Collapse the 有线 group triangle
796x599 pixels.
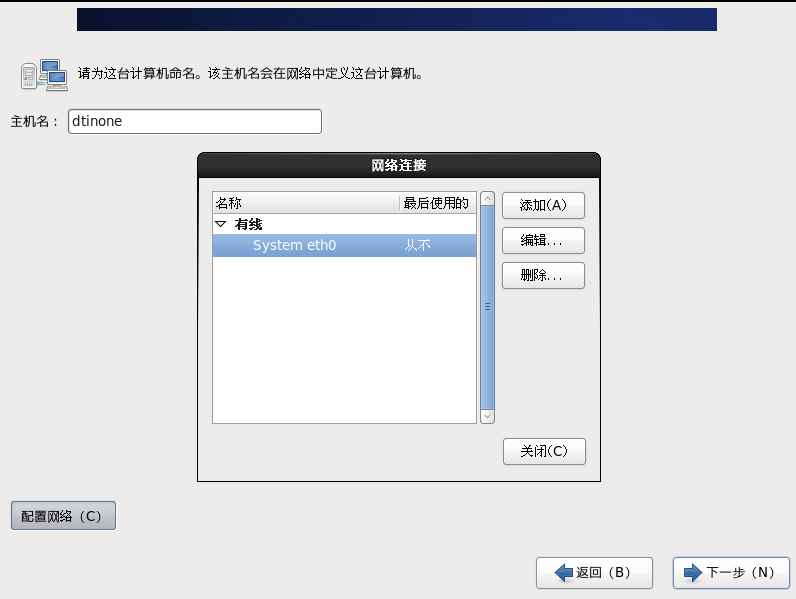221,224
